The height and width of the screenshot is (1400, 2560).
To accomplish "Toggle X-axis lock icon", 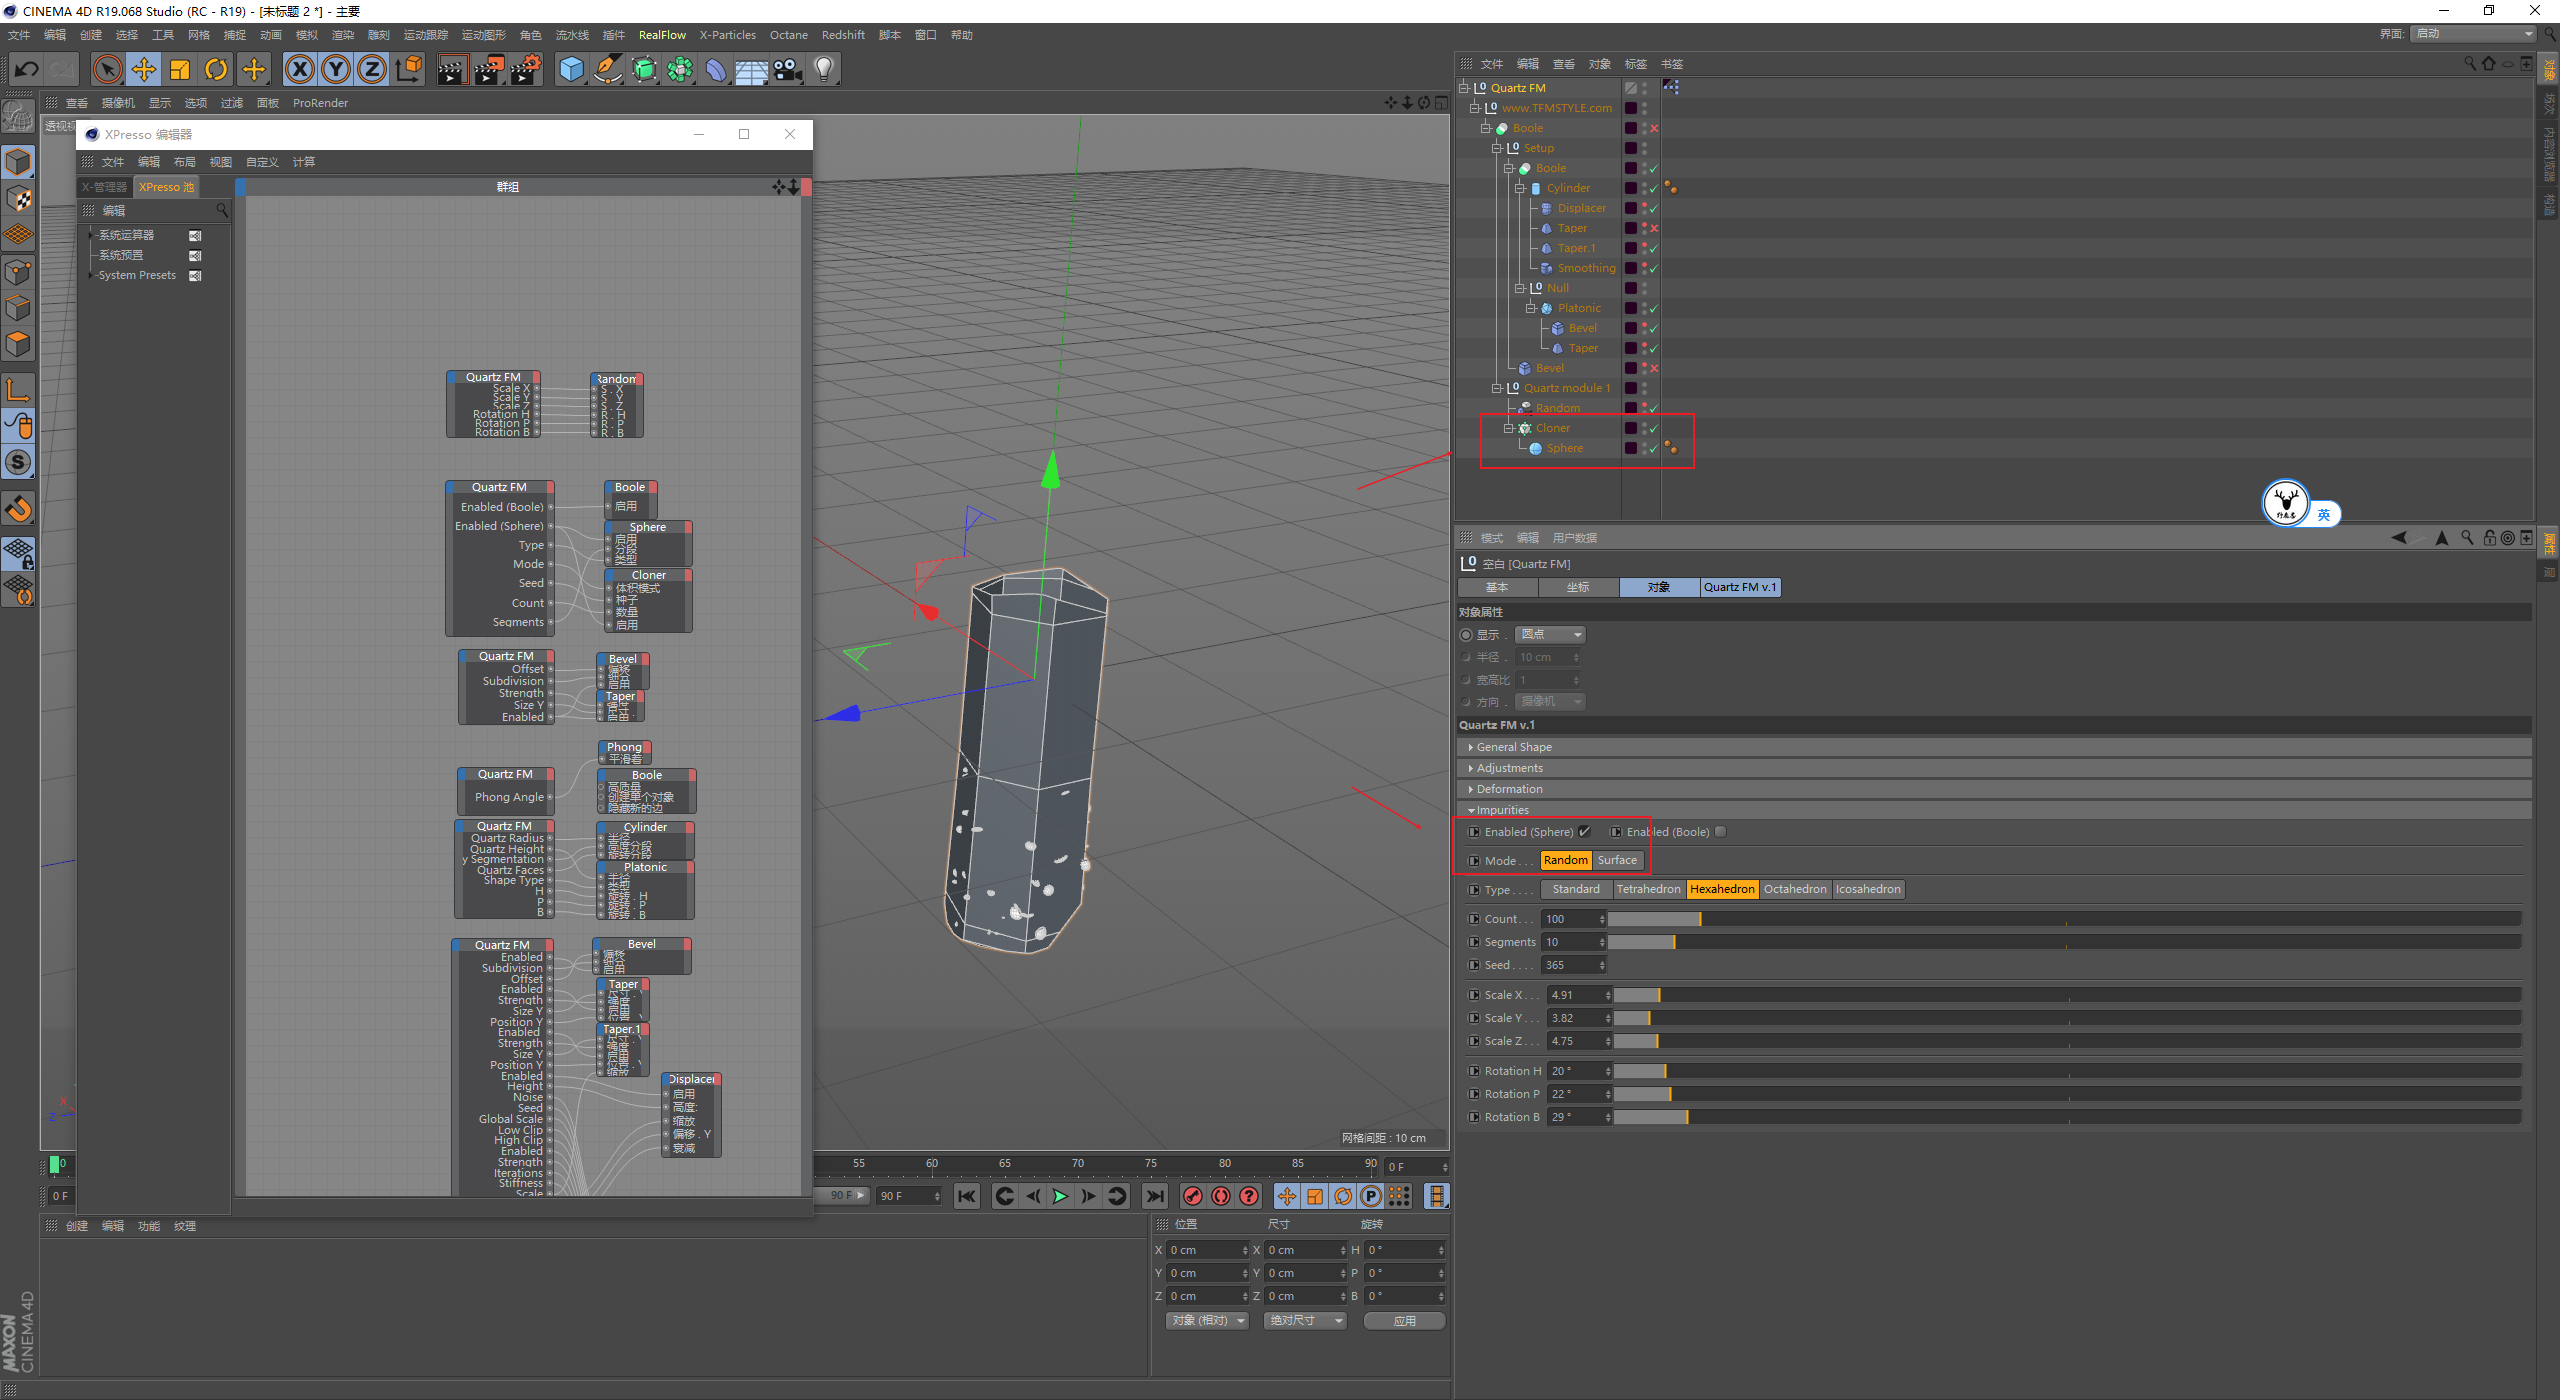I will coord(299,69).
